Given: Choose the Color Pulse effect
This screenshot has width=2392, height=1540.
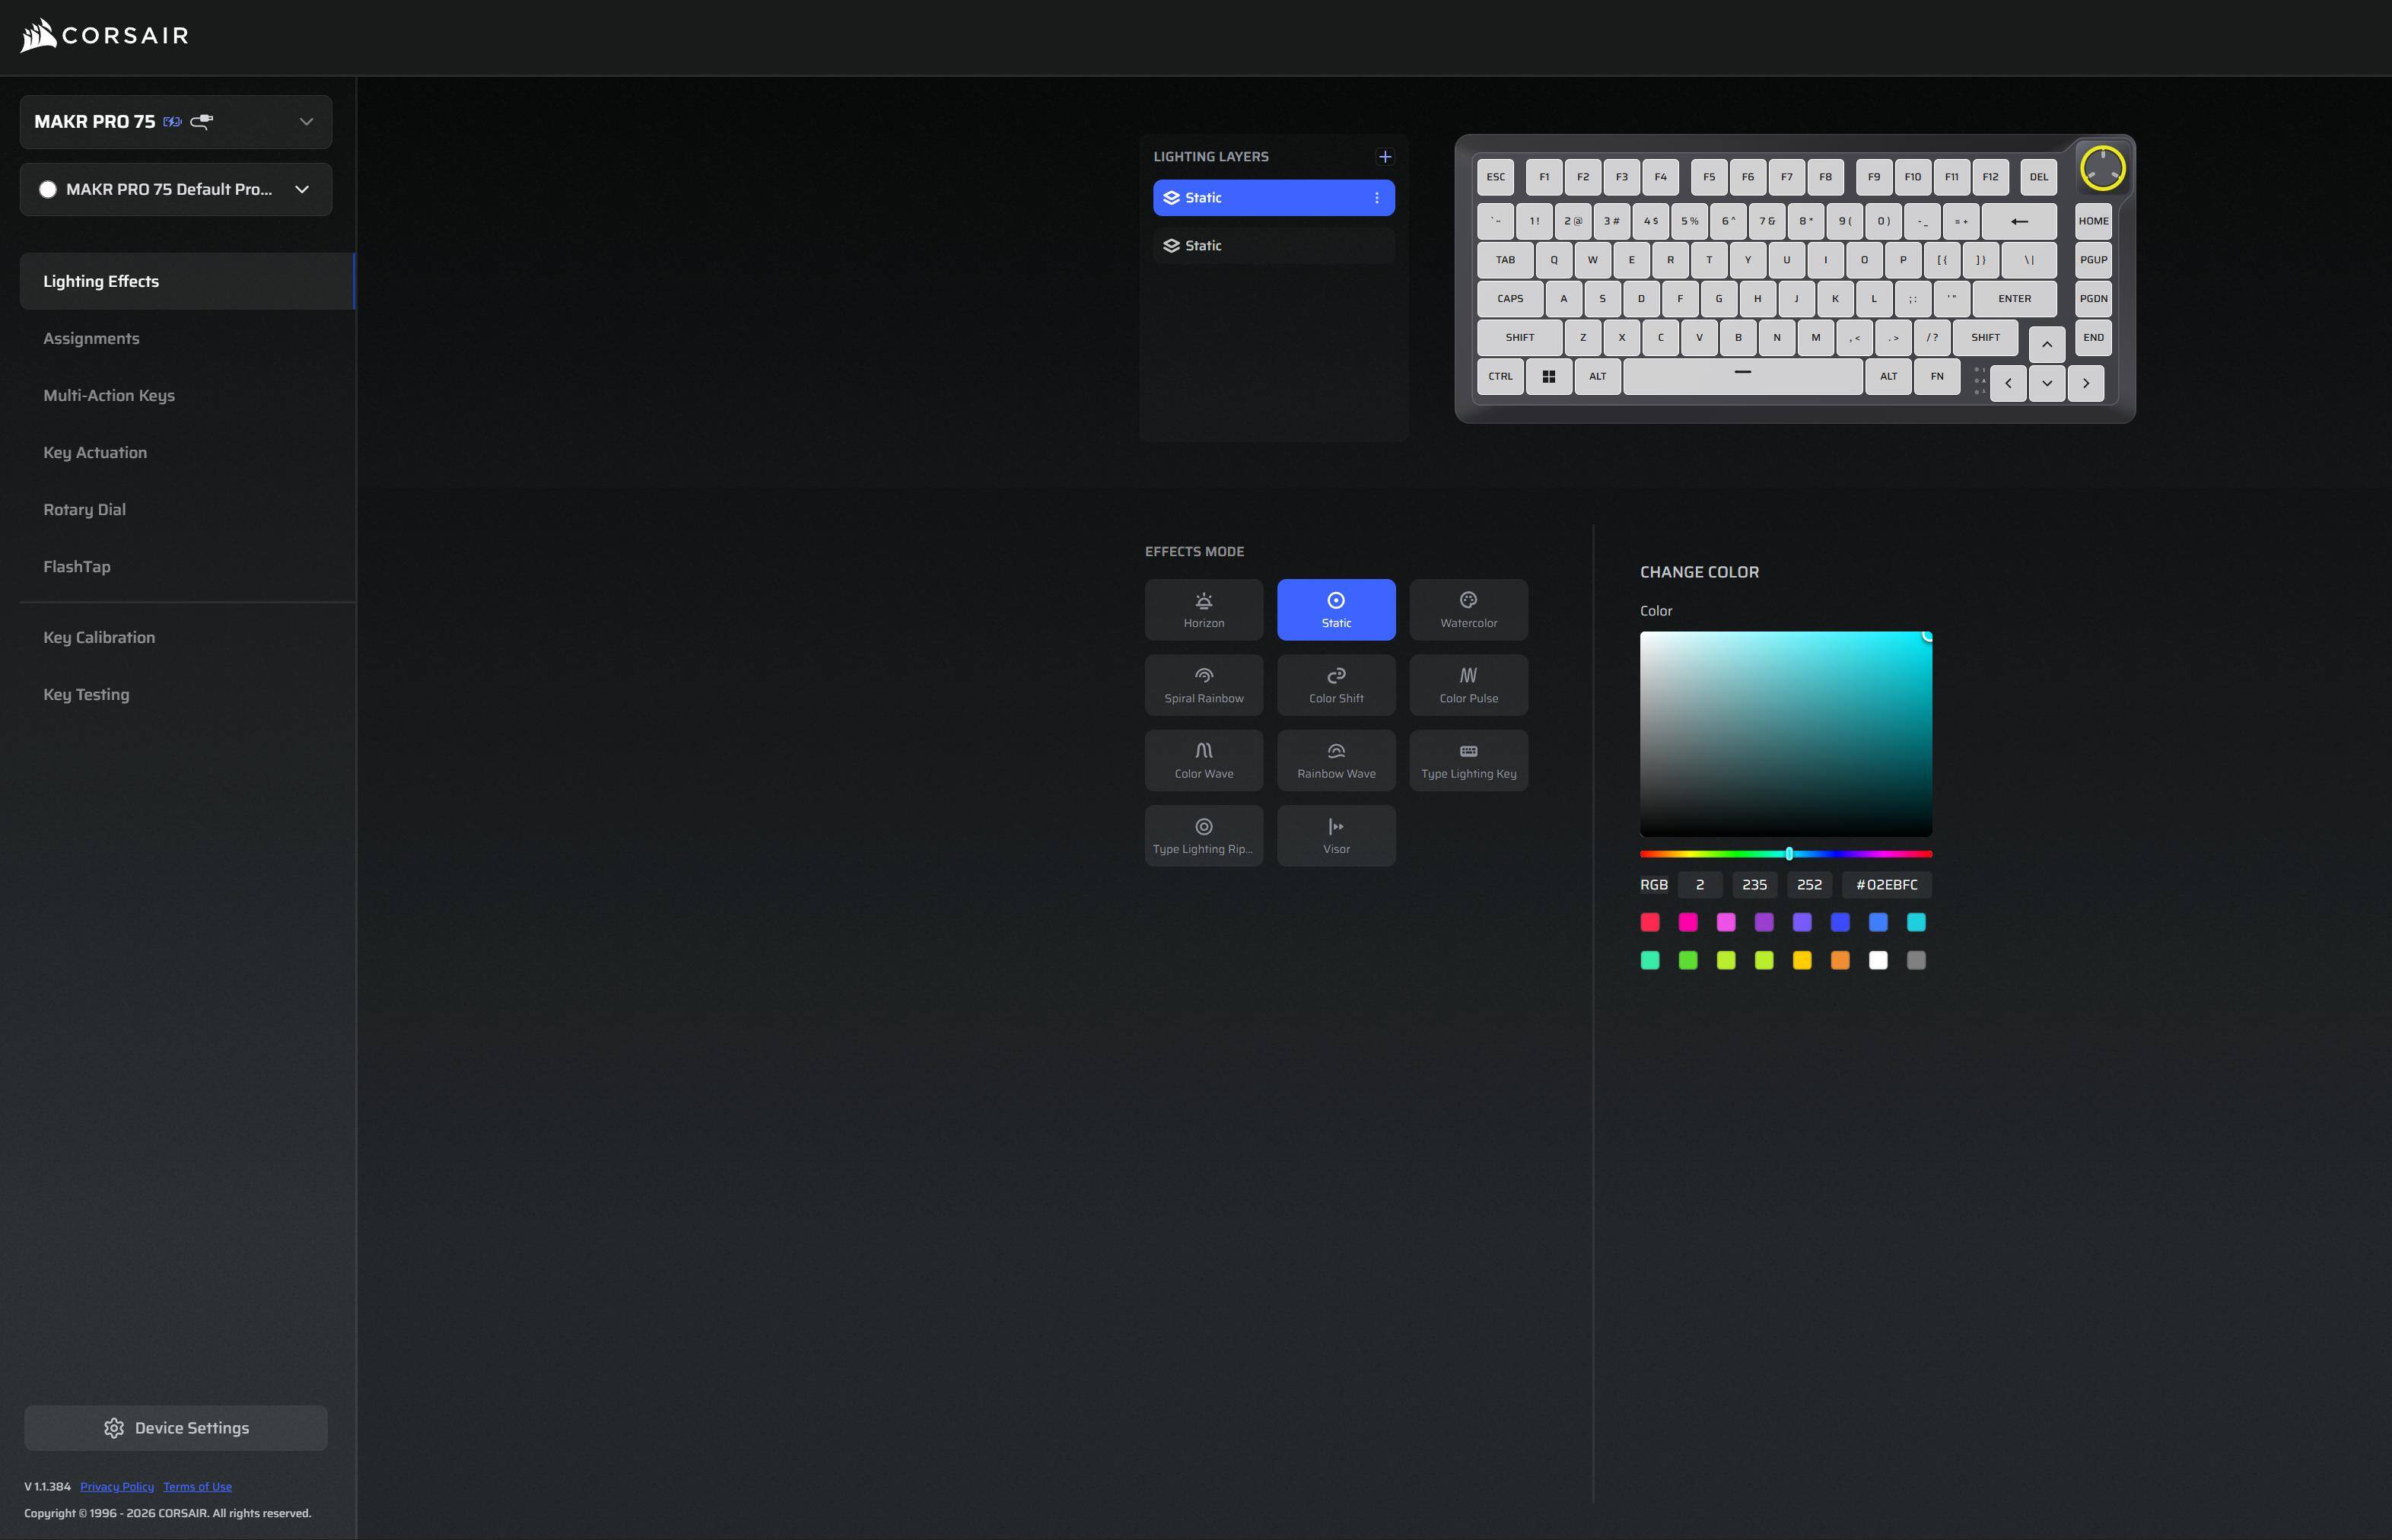Looking at the screenshot, I should coord(1469,685).
